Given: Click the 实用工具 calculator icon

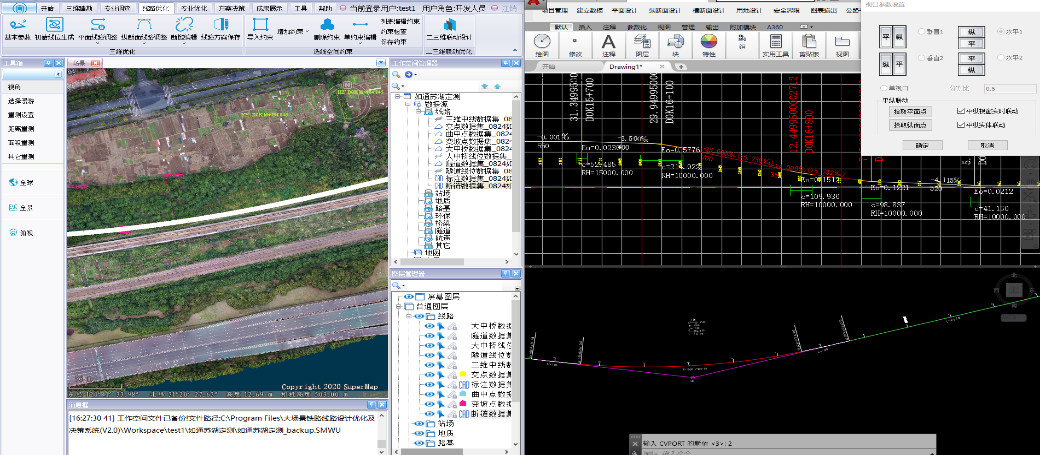Looking at the screenshot, I should (x=774, y=43).
